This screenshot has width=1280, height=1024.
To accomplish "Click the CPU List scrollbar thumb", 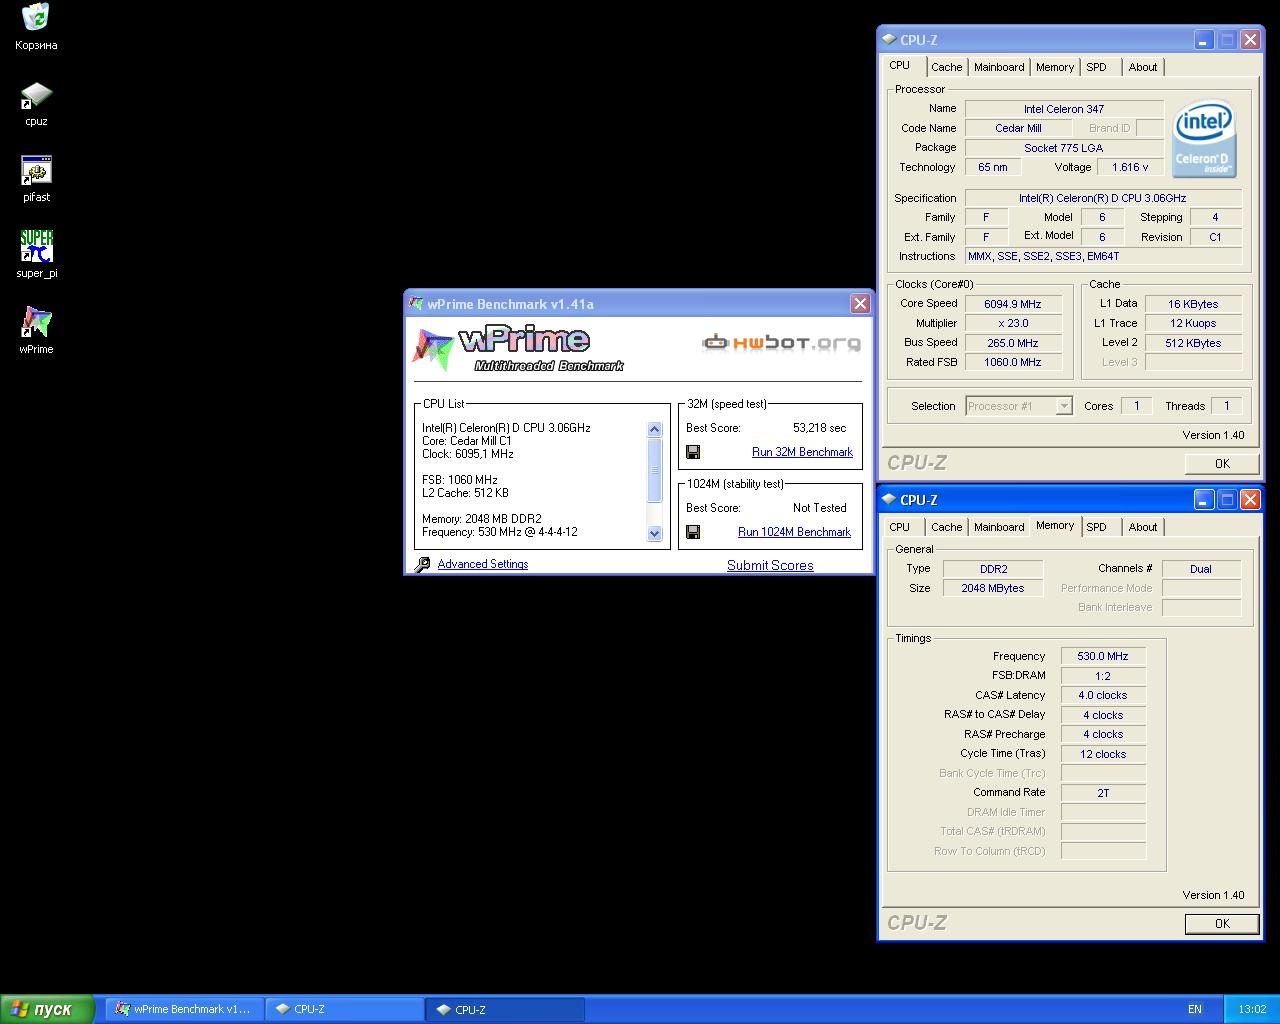I will click(655, 470).
